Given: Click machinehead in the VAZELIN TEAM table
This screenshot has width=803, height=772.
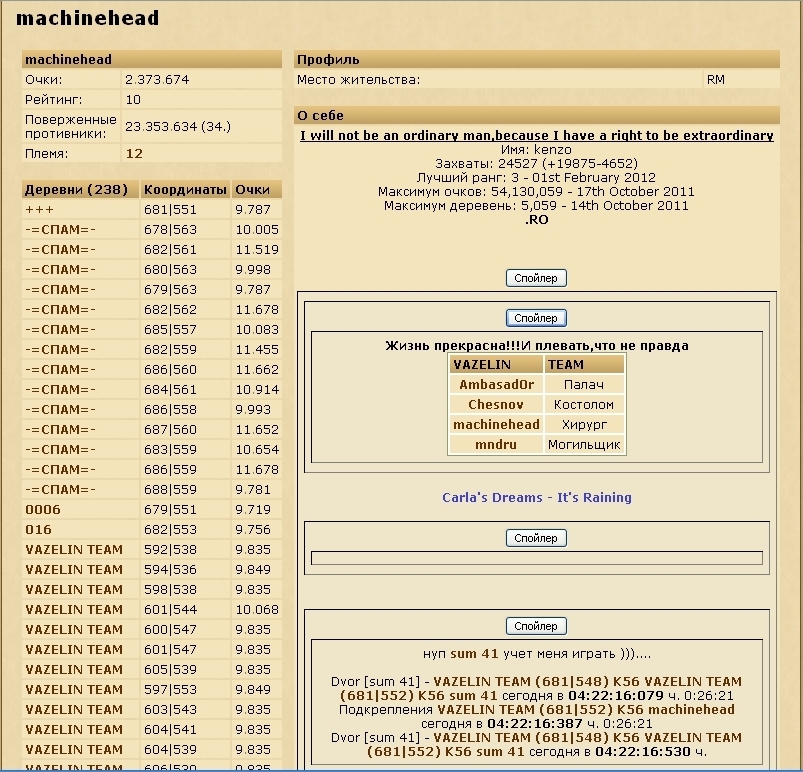Looking at the screenshot, I should pos(496,425).
